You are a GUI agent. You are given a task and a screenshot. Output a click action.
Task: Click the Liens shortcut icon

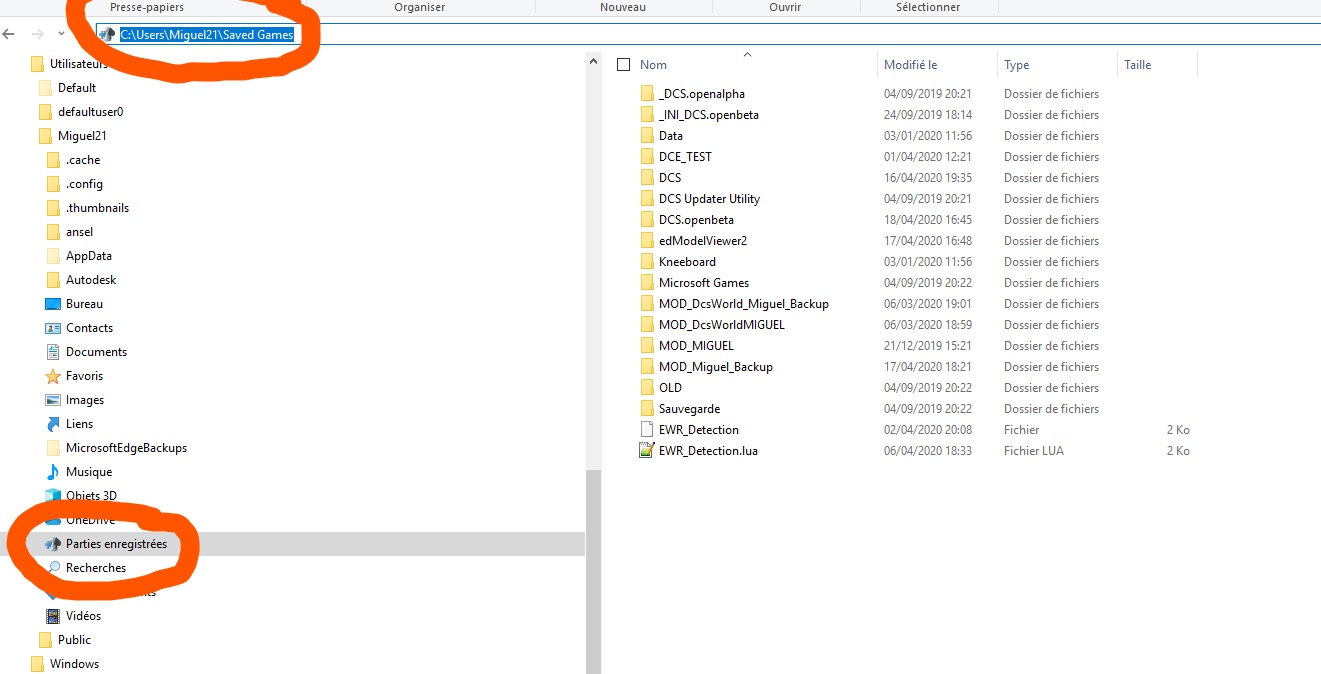point(53,424)
